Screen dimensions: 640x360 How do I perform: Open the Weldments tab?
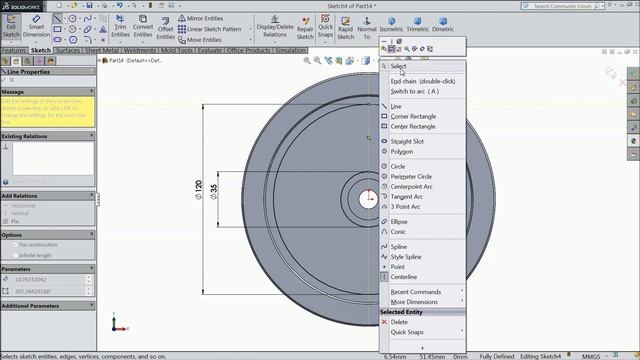click(x=139, y=50)
